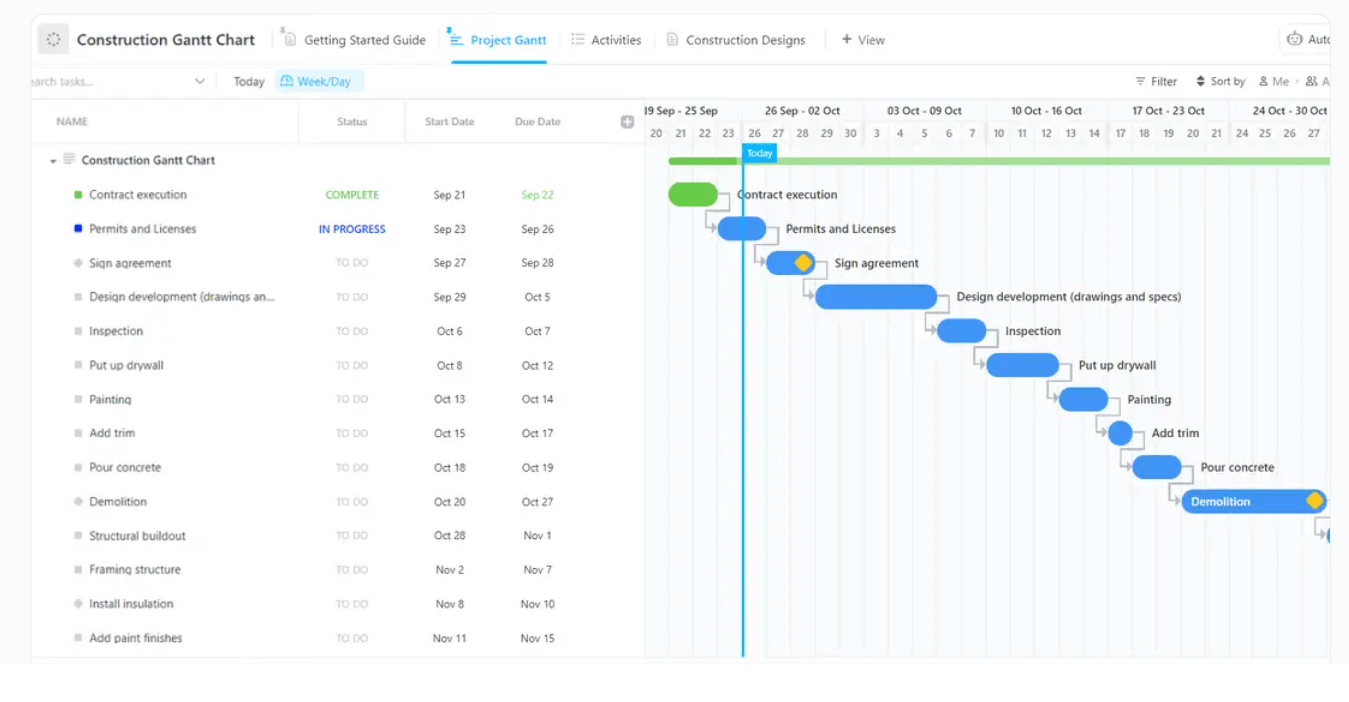Image resolution: width=1349 pixels, height=702 pixels.
Task: Click the Today button
Action: click(x=248, y=81)
